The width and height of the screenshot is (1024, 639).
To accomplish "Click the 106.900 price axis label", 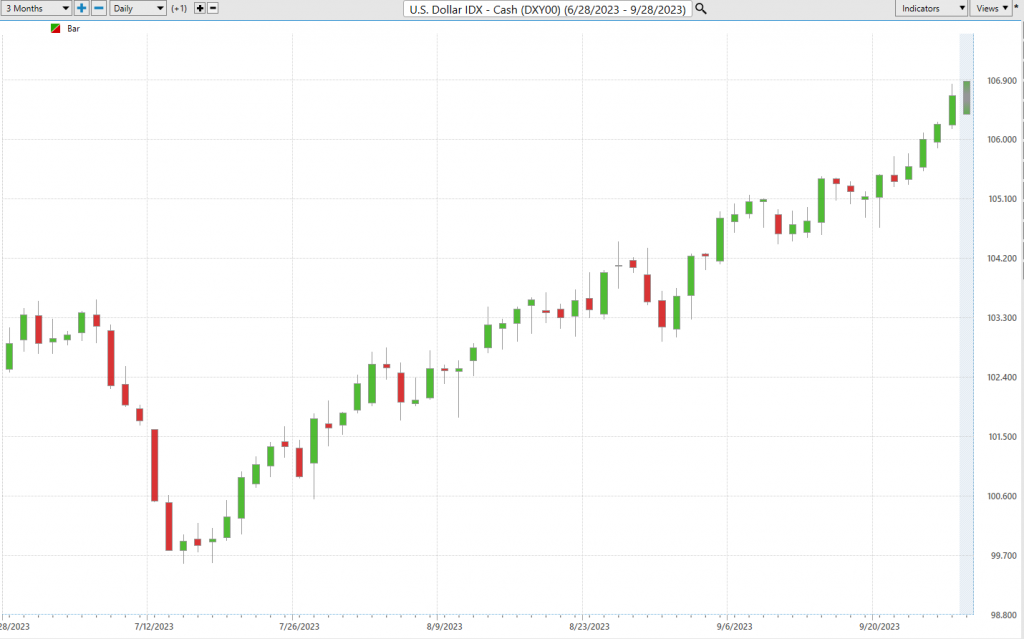I will coord(1002,80).
